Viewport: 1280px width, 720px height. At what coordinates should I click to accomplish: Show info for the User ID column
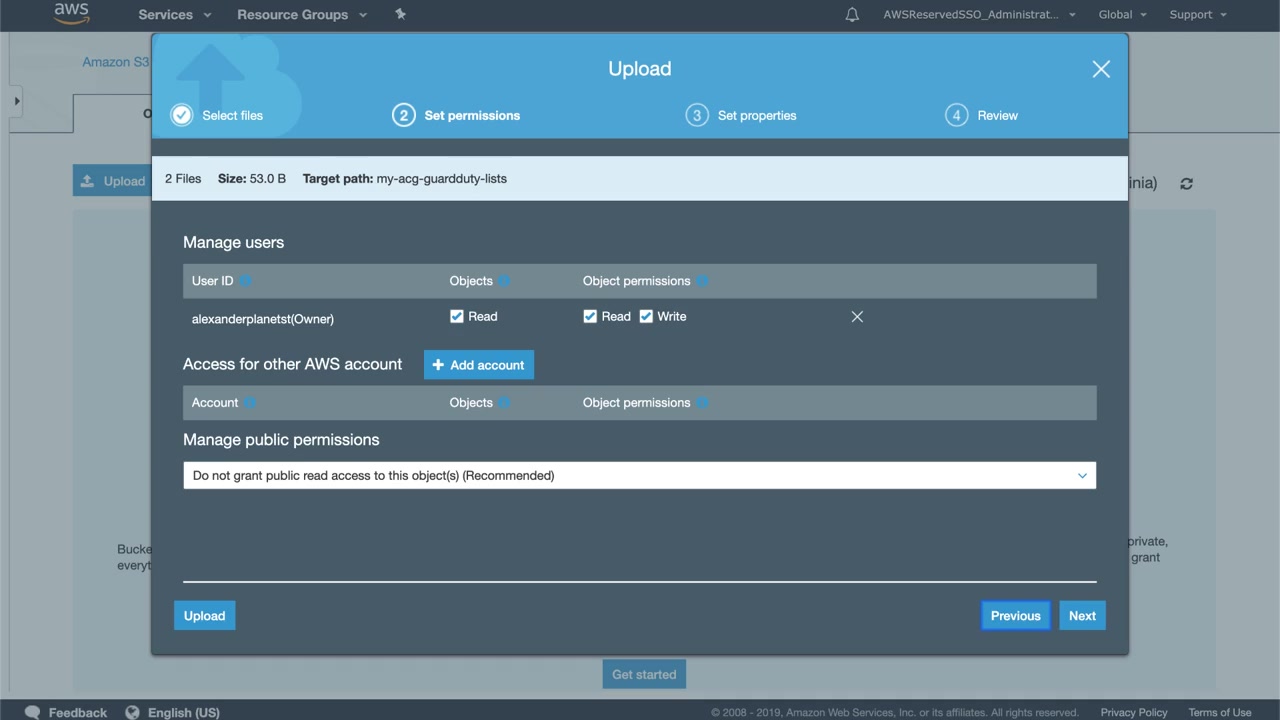(x=246, y=281)
